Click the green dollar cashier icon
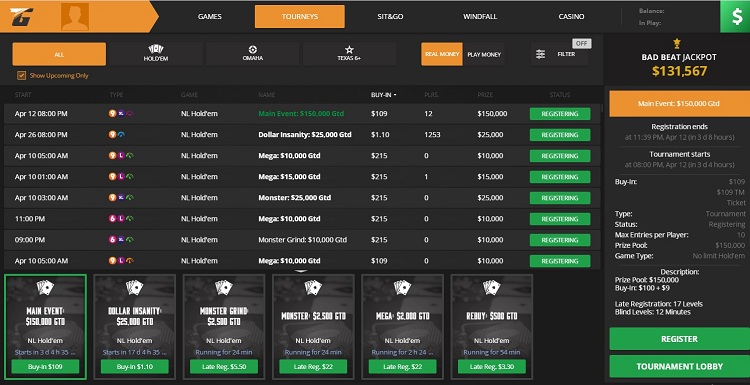Image resolution: width=750 pixels, height=385 pixels. 735,17
